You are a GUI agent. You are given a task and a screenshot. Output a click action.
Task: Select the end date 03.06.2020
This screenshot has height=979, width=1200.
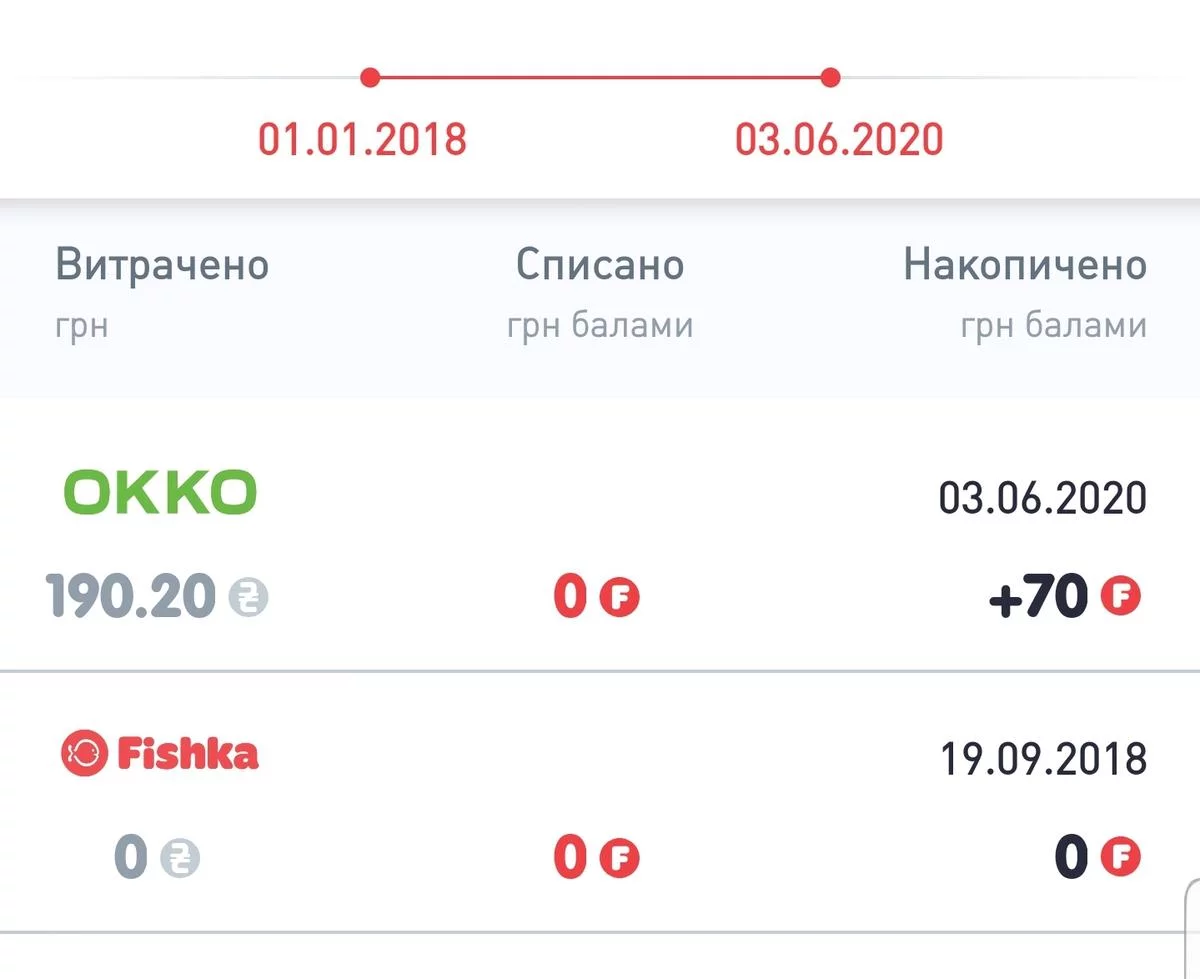(x=839, y=139)
